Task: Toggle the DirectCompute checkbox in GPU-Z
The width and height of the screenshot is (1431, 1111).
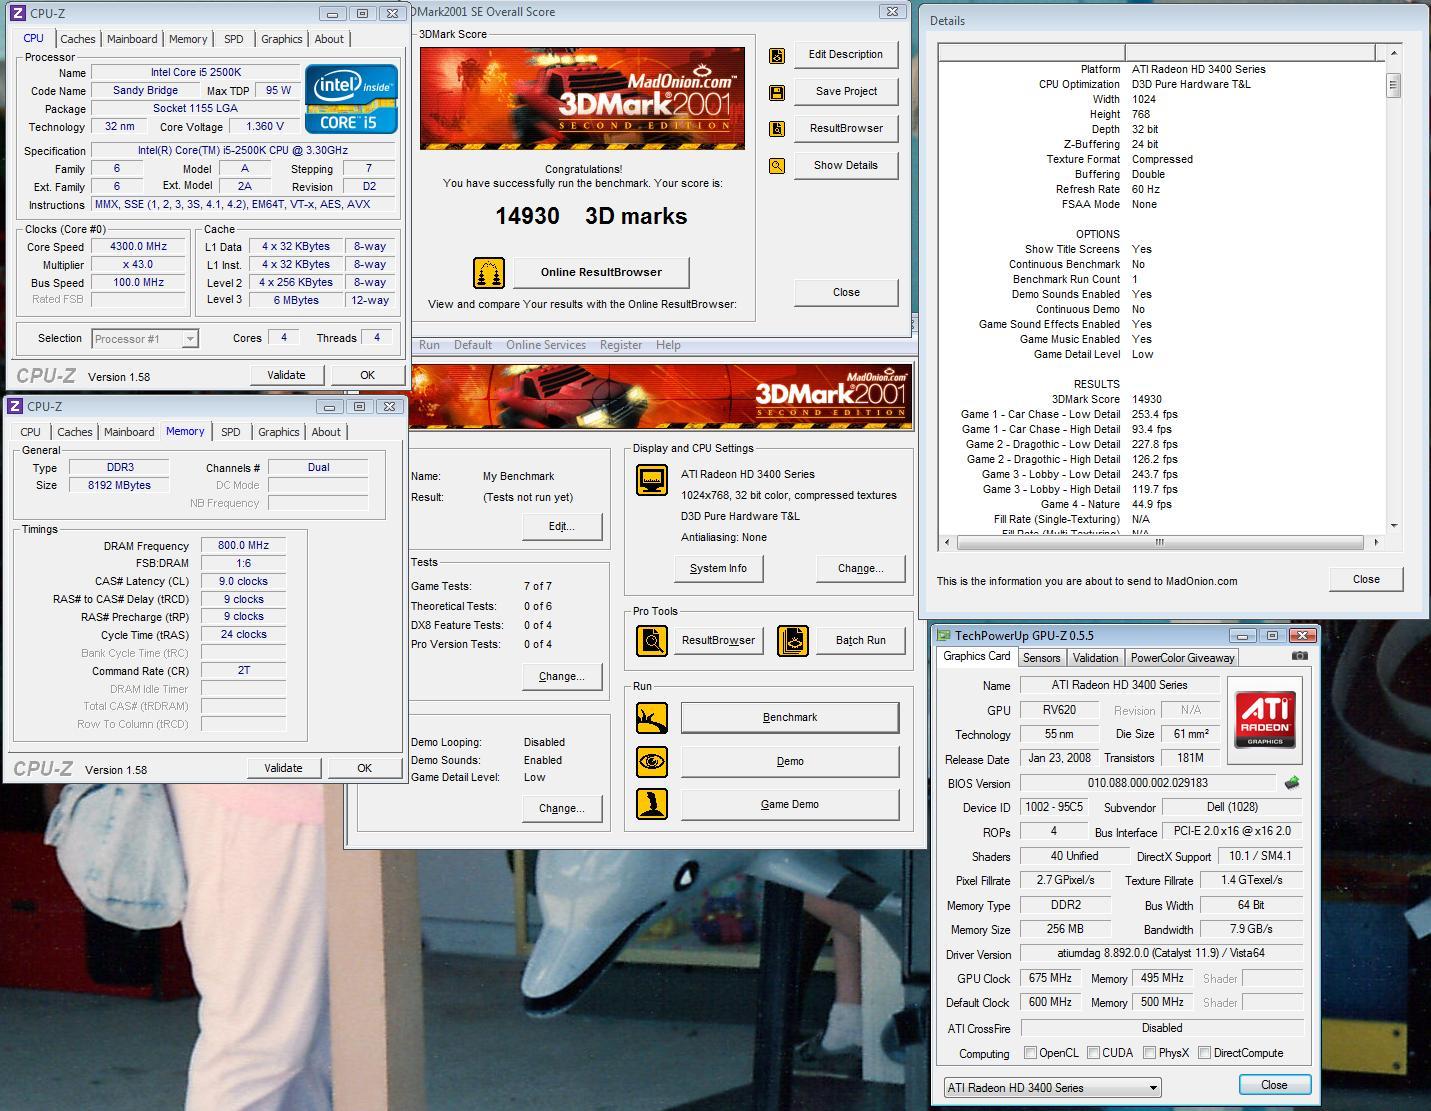Action: [1205, 1052]
